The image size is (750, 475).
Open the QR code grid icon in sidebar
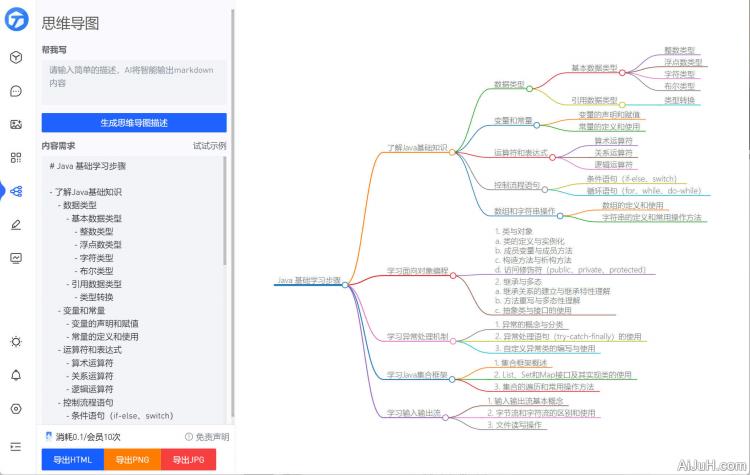point(16,157)
